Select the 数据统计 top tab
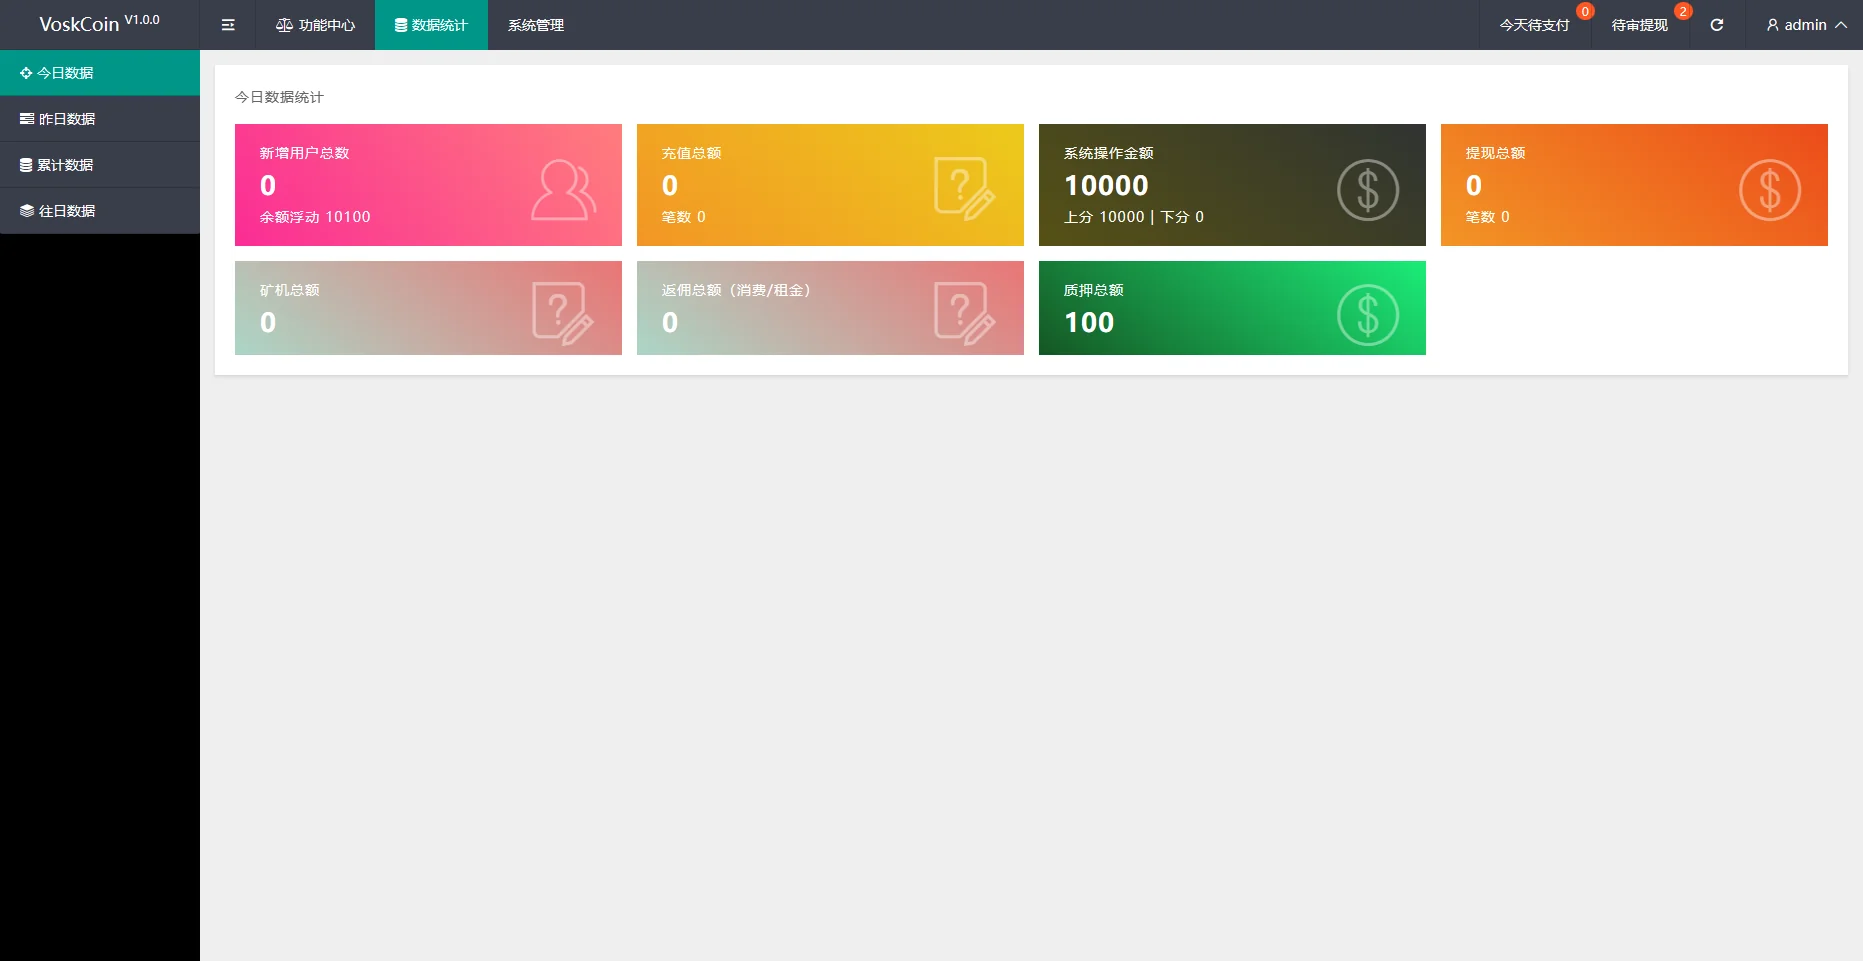 point(431,25)
